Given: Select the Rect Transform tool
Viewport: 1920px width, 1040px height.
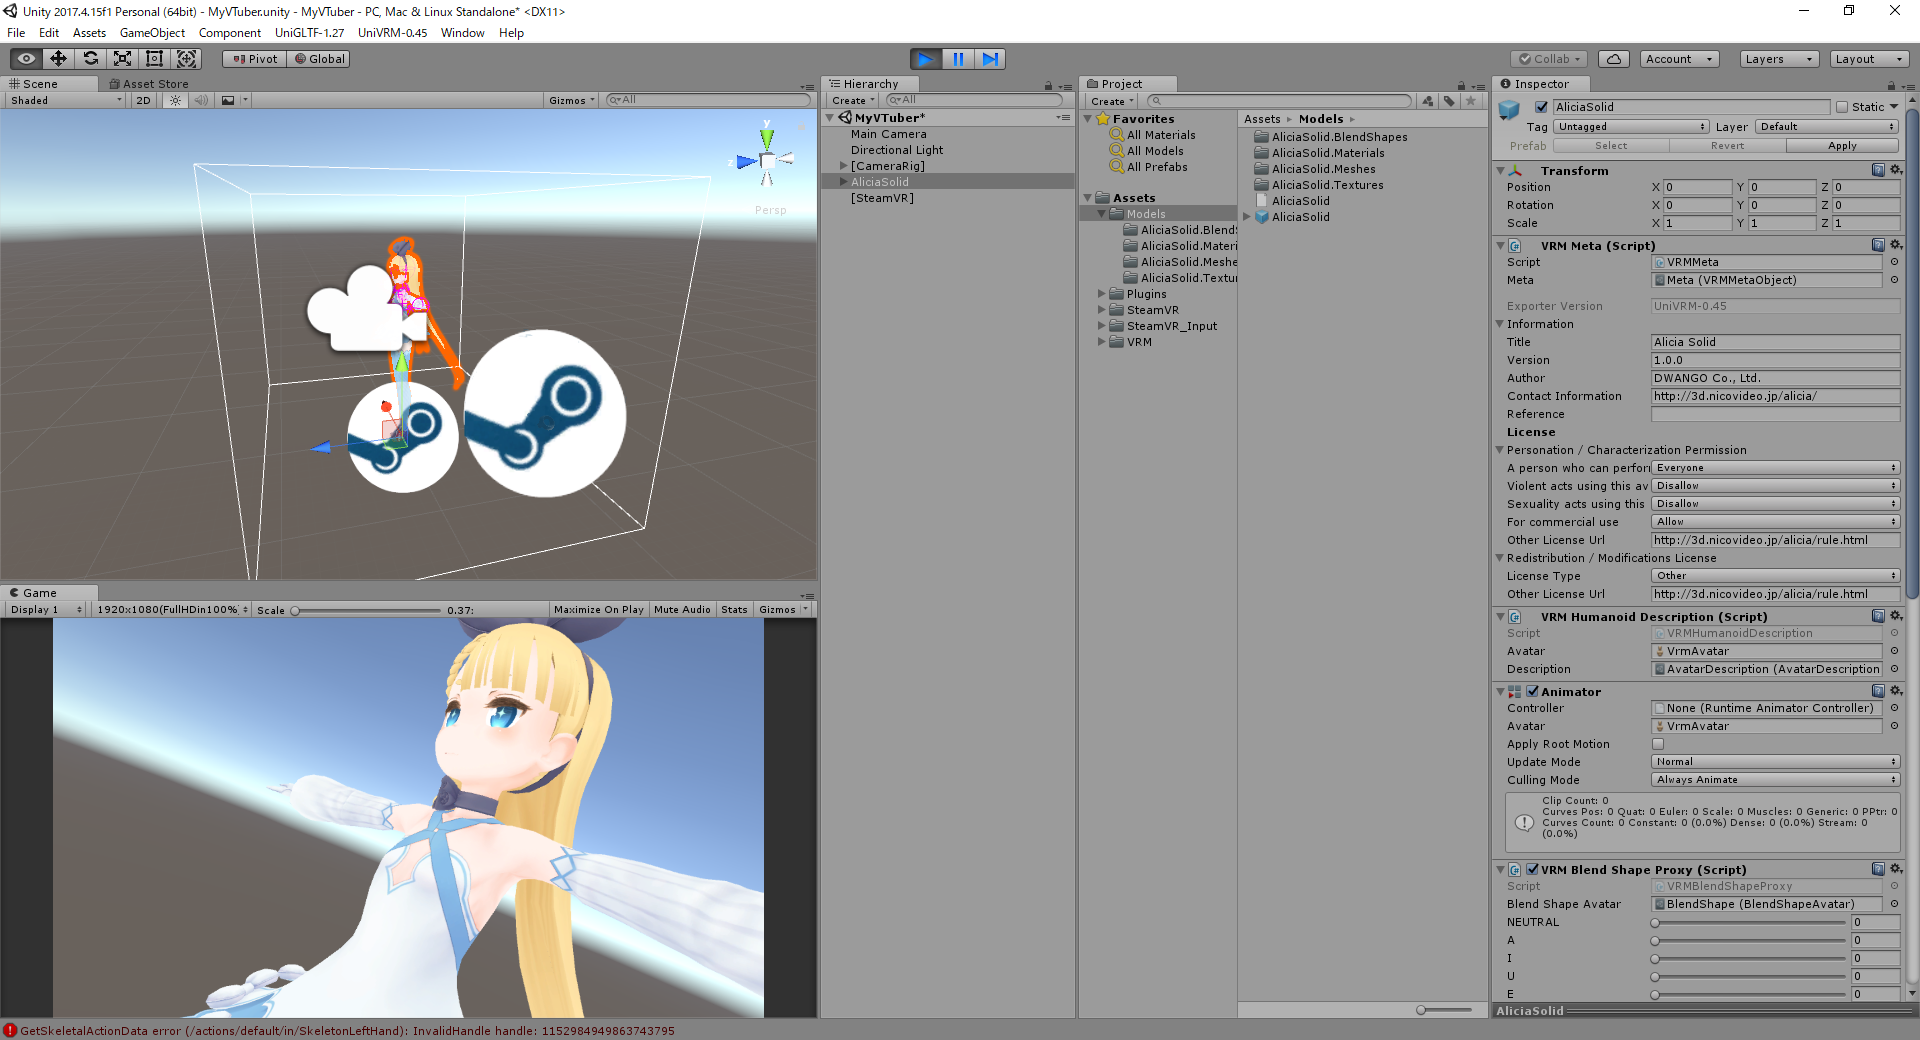Looking at the screenshot, I should tap(154, 59).
